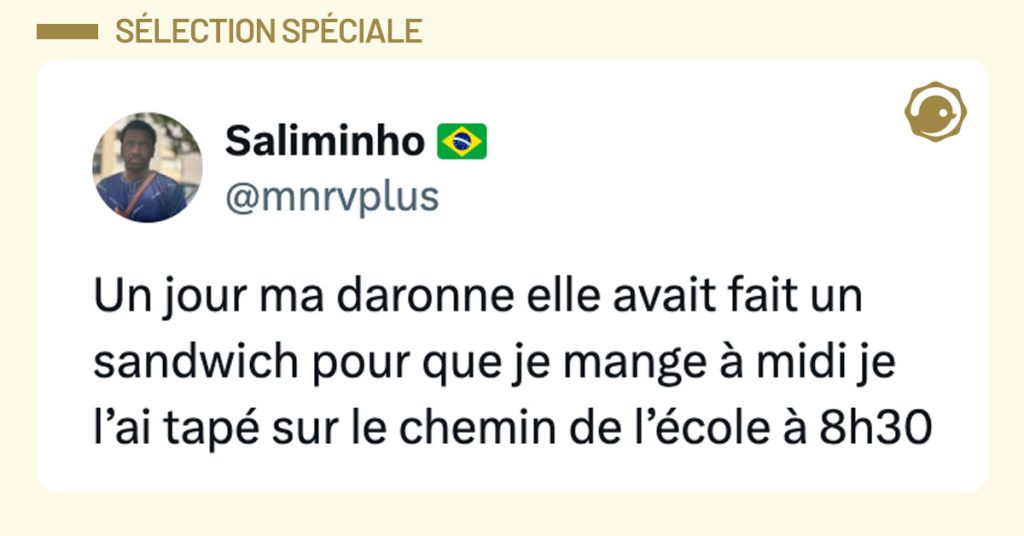The width and height of the screenshot is (1024, 536).
Task: Click the gold badge logo icon
Action: tap(934, 112)
